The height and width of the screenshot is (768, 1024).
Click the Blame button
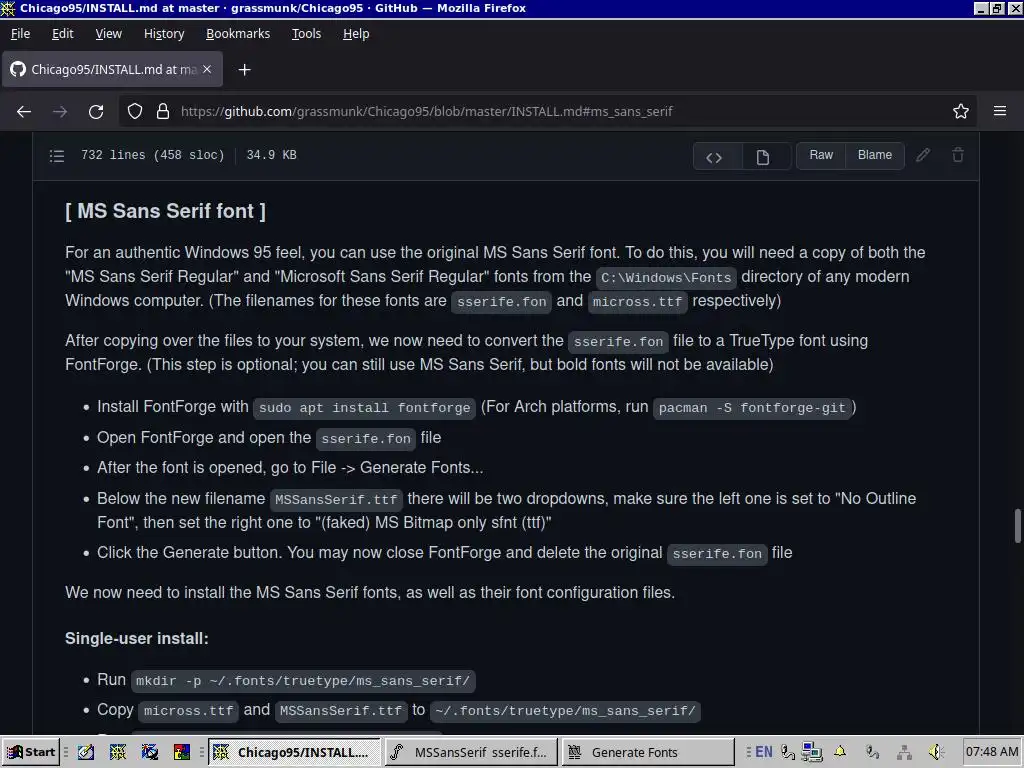874,155
